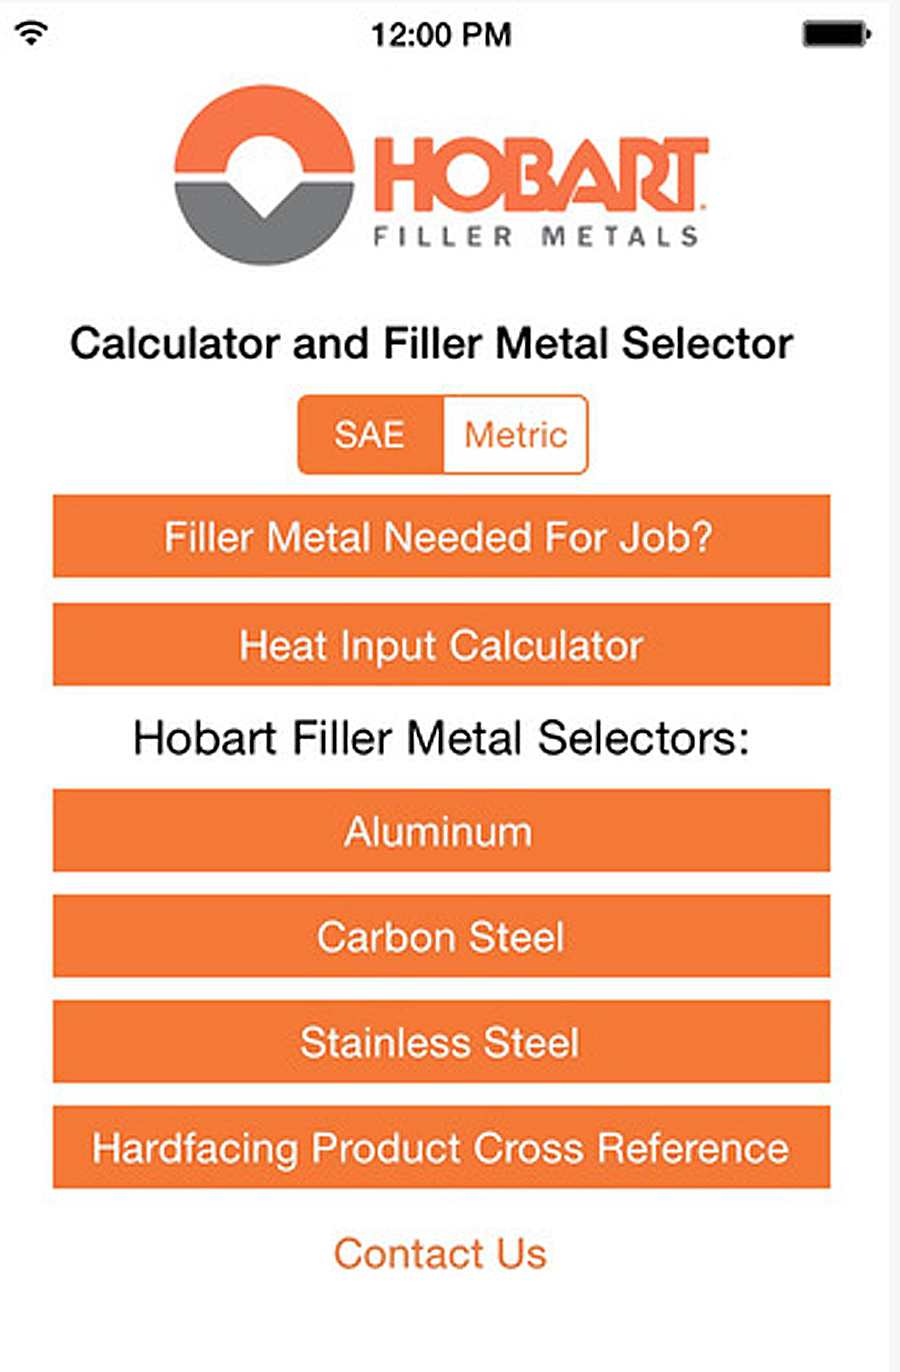Open Filler Metal Needed For Job calculator
The height and width of the screenshot is (1372, 900).
[x=441, y=537]
